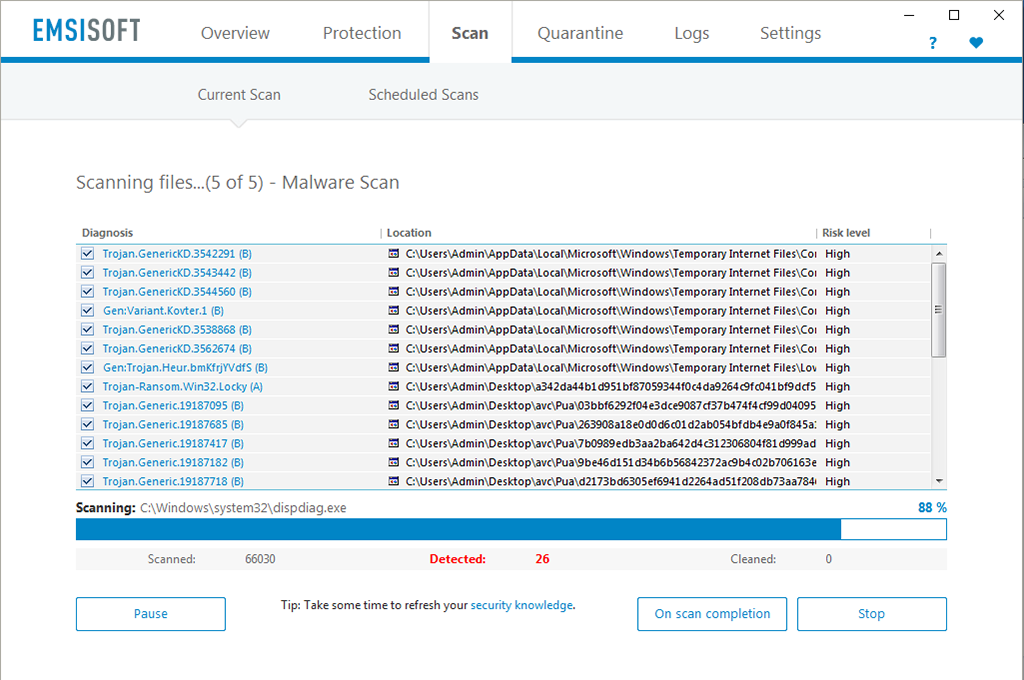Open the Scheduled Scans subtab
Viewport: 1024px width, 680px height.
point(423,95)
